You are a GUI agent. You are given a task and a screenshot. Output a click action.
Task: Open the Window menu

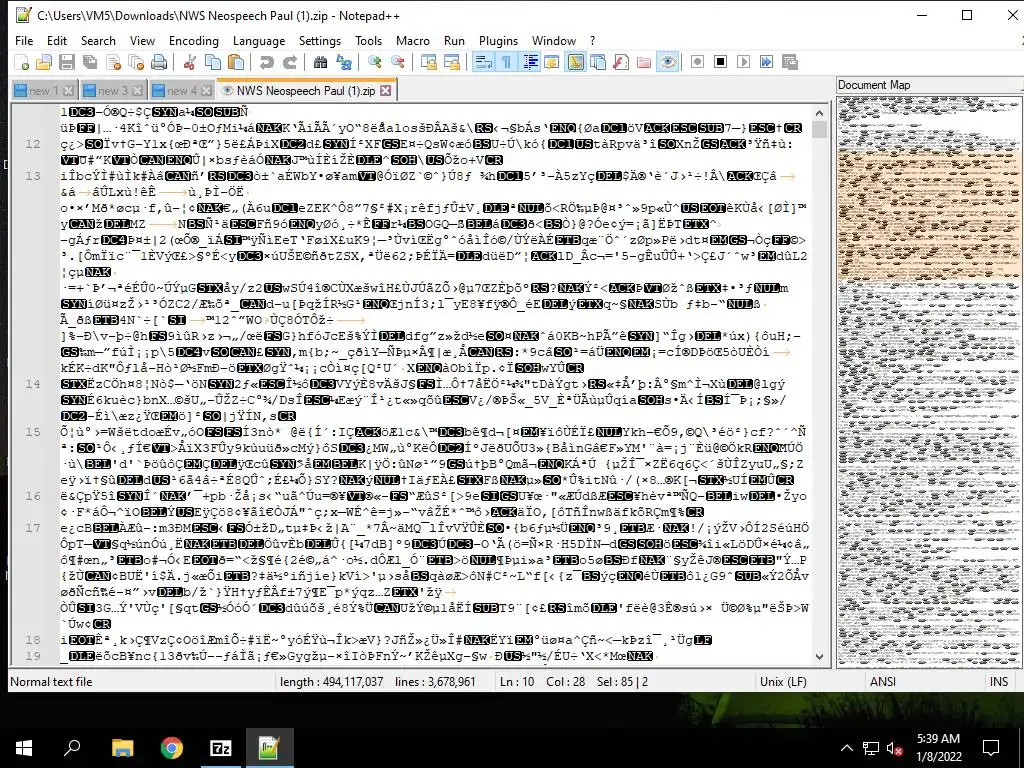(554, 40)
